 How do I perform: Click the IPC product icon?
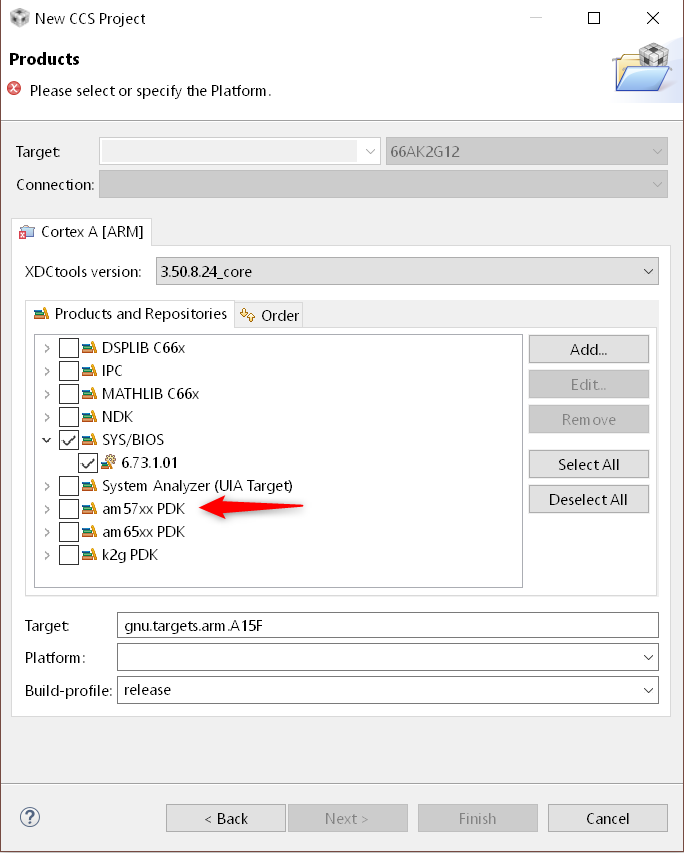coord(89,371)
